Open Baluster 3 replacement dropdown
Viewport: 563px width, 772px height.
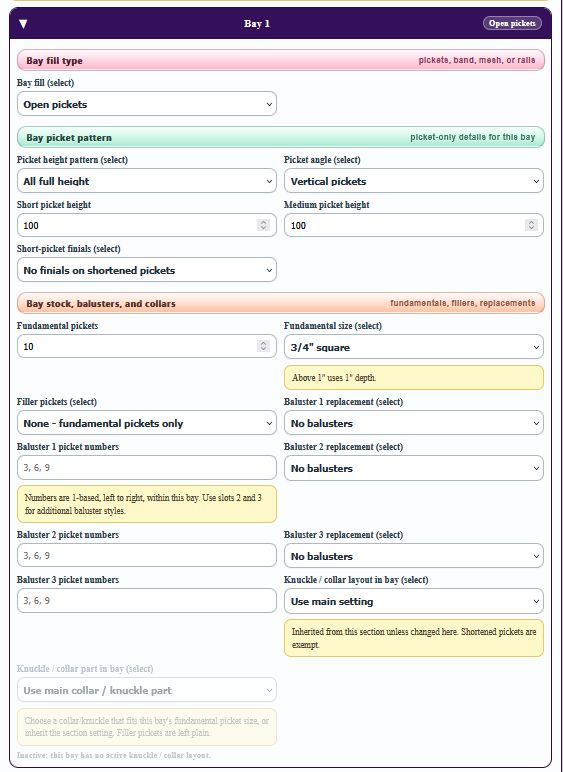(x=414, y=556)
